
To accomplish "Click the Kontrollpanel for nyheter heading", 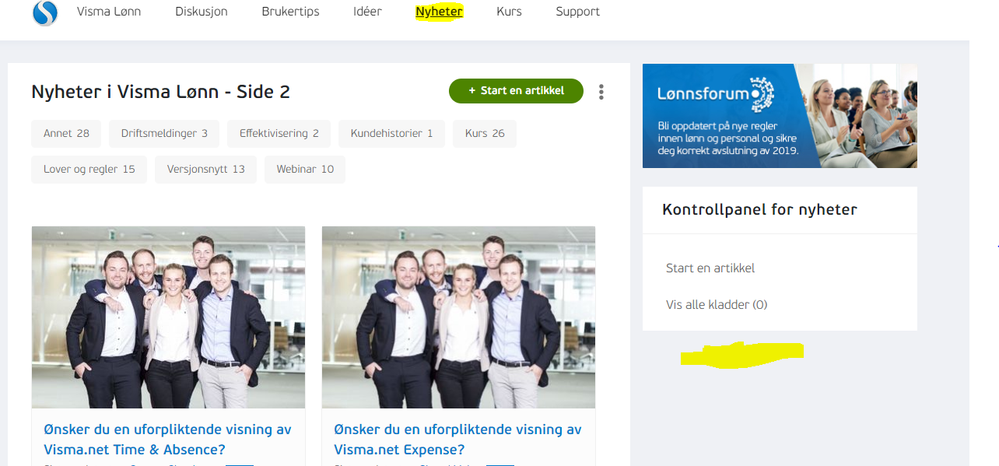I will [x=760, y=210].
